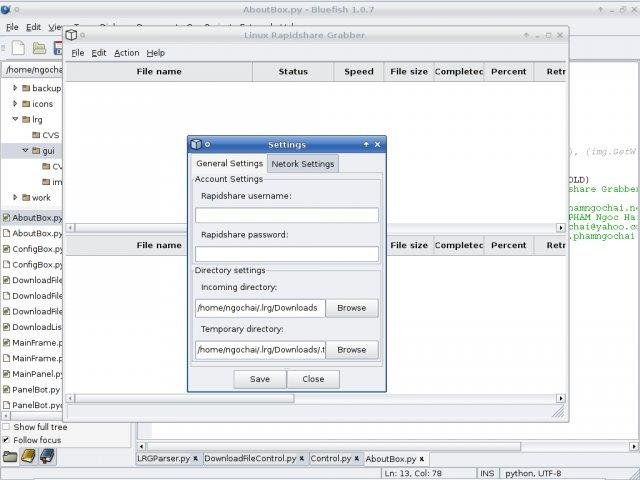Screen dimensions: 640x480
Task: Select the CVS folder under lrg
Action: click(46, 135)
